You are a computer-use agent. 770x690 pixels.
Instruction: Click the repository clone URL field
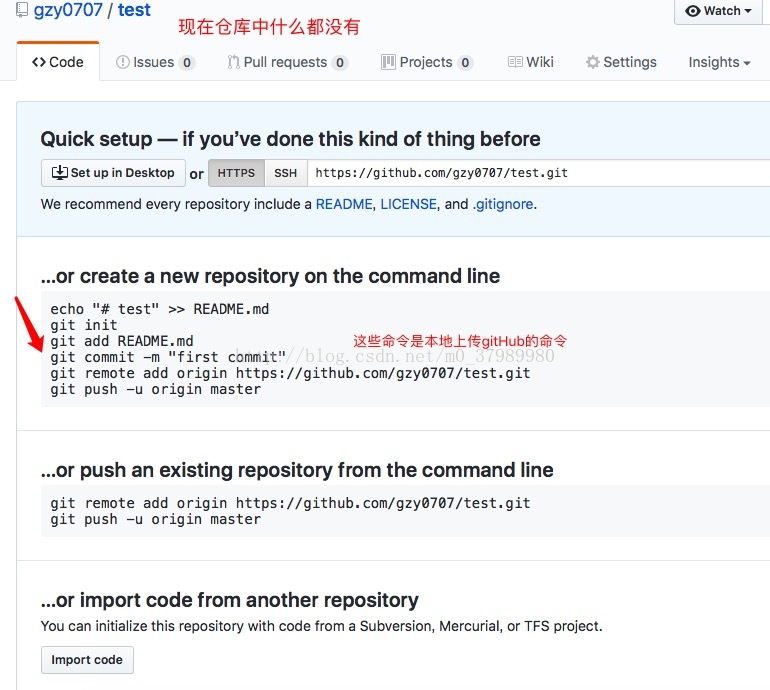(538, 173)
